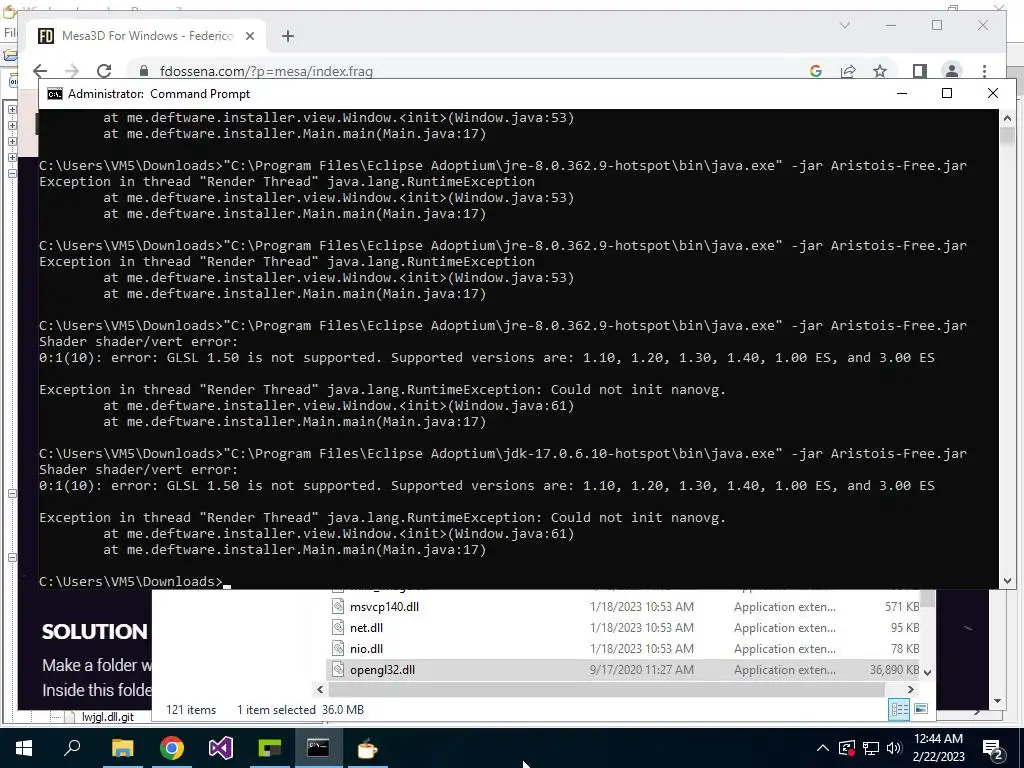Image resolution: width=1024 pixels, height=768 pixels.
Task: Collapse the bottom minus node in the left tree
Action: 12,558
